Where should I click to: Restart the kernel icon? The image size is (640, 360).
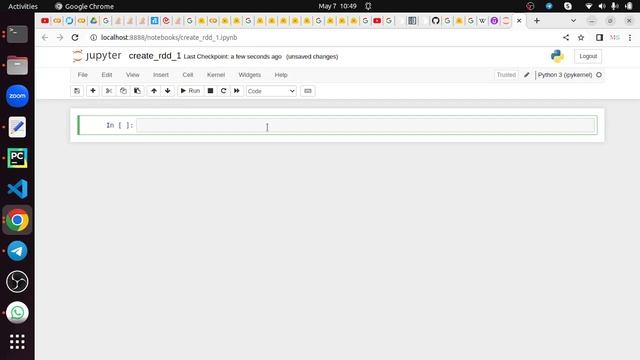[223, 91]
